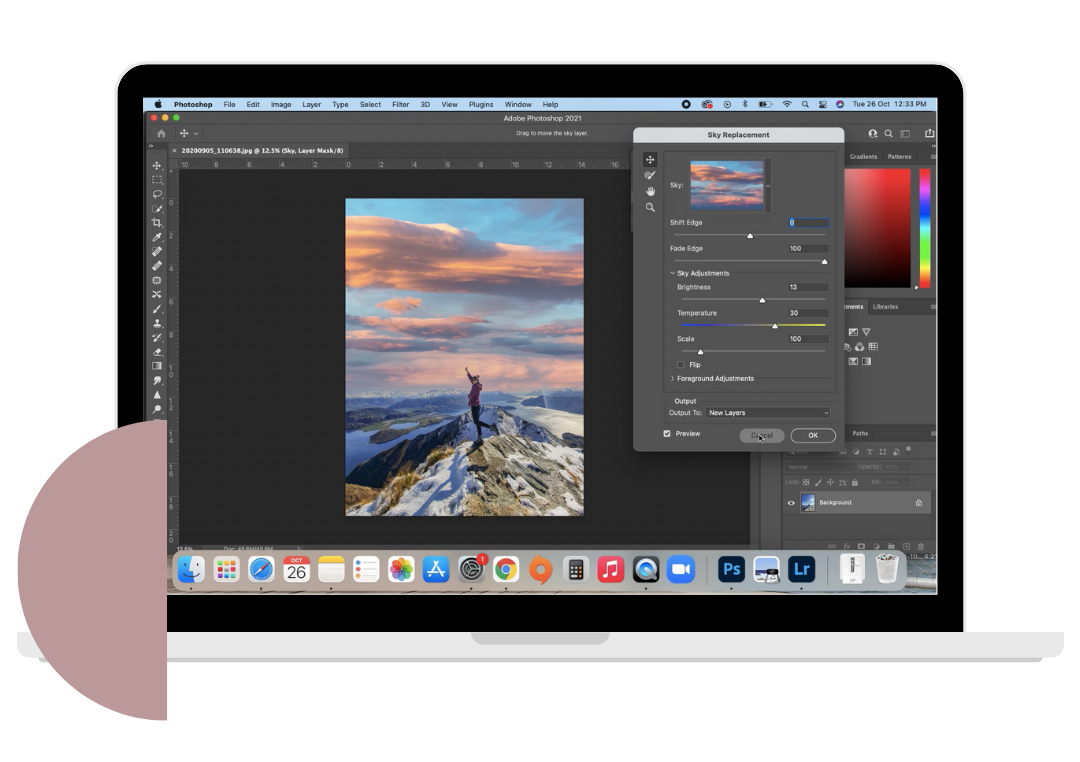Select the Hand tool in Sky Replacement
1080x762 pixels.
coord(650,191)
